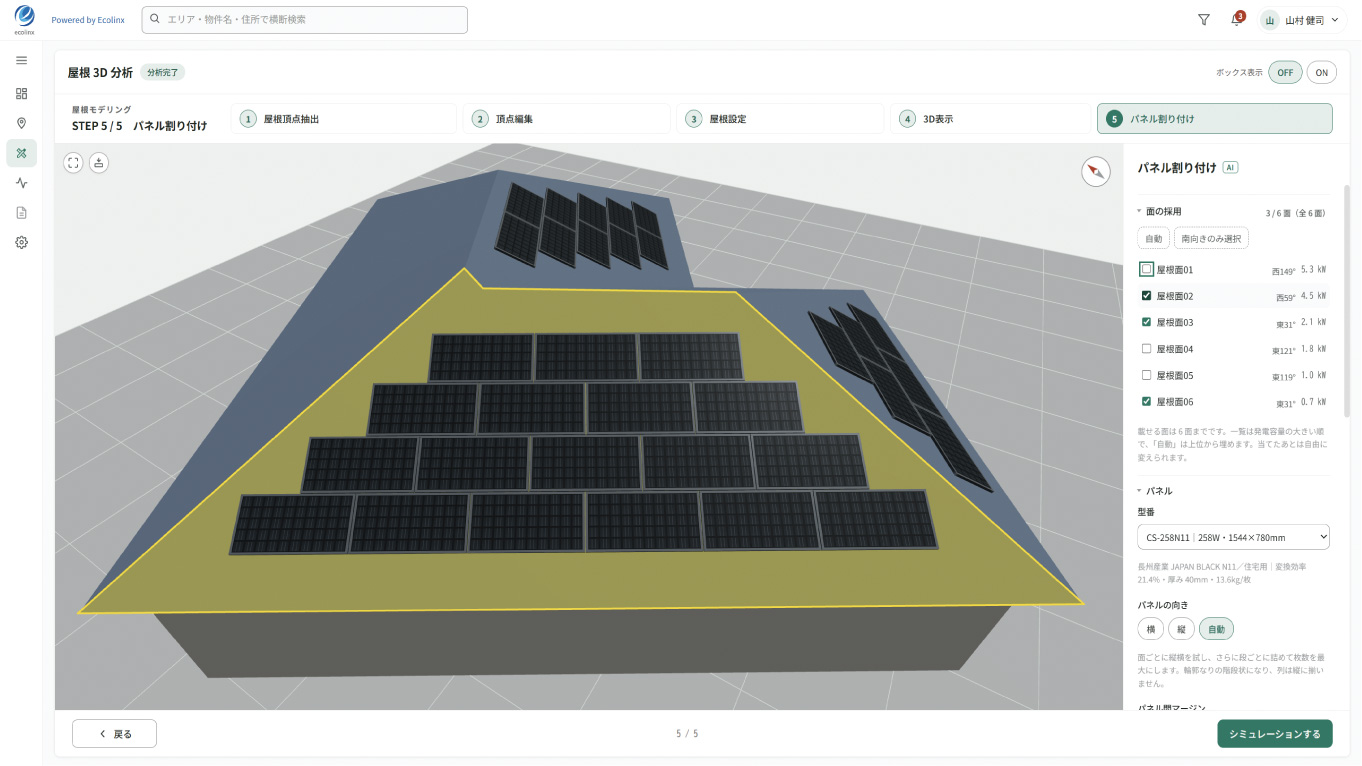Open the document report icon in sidebar

click(x=21, y=213)
